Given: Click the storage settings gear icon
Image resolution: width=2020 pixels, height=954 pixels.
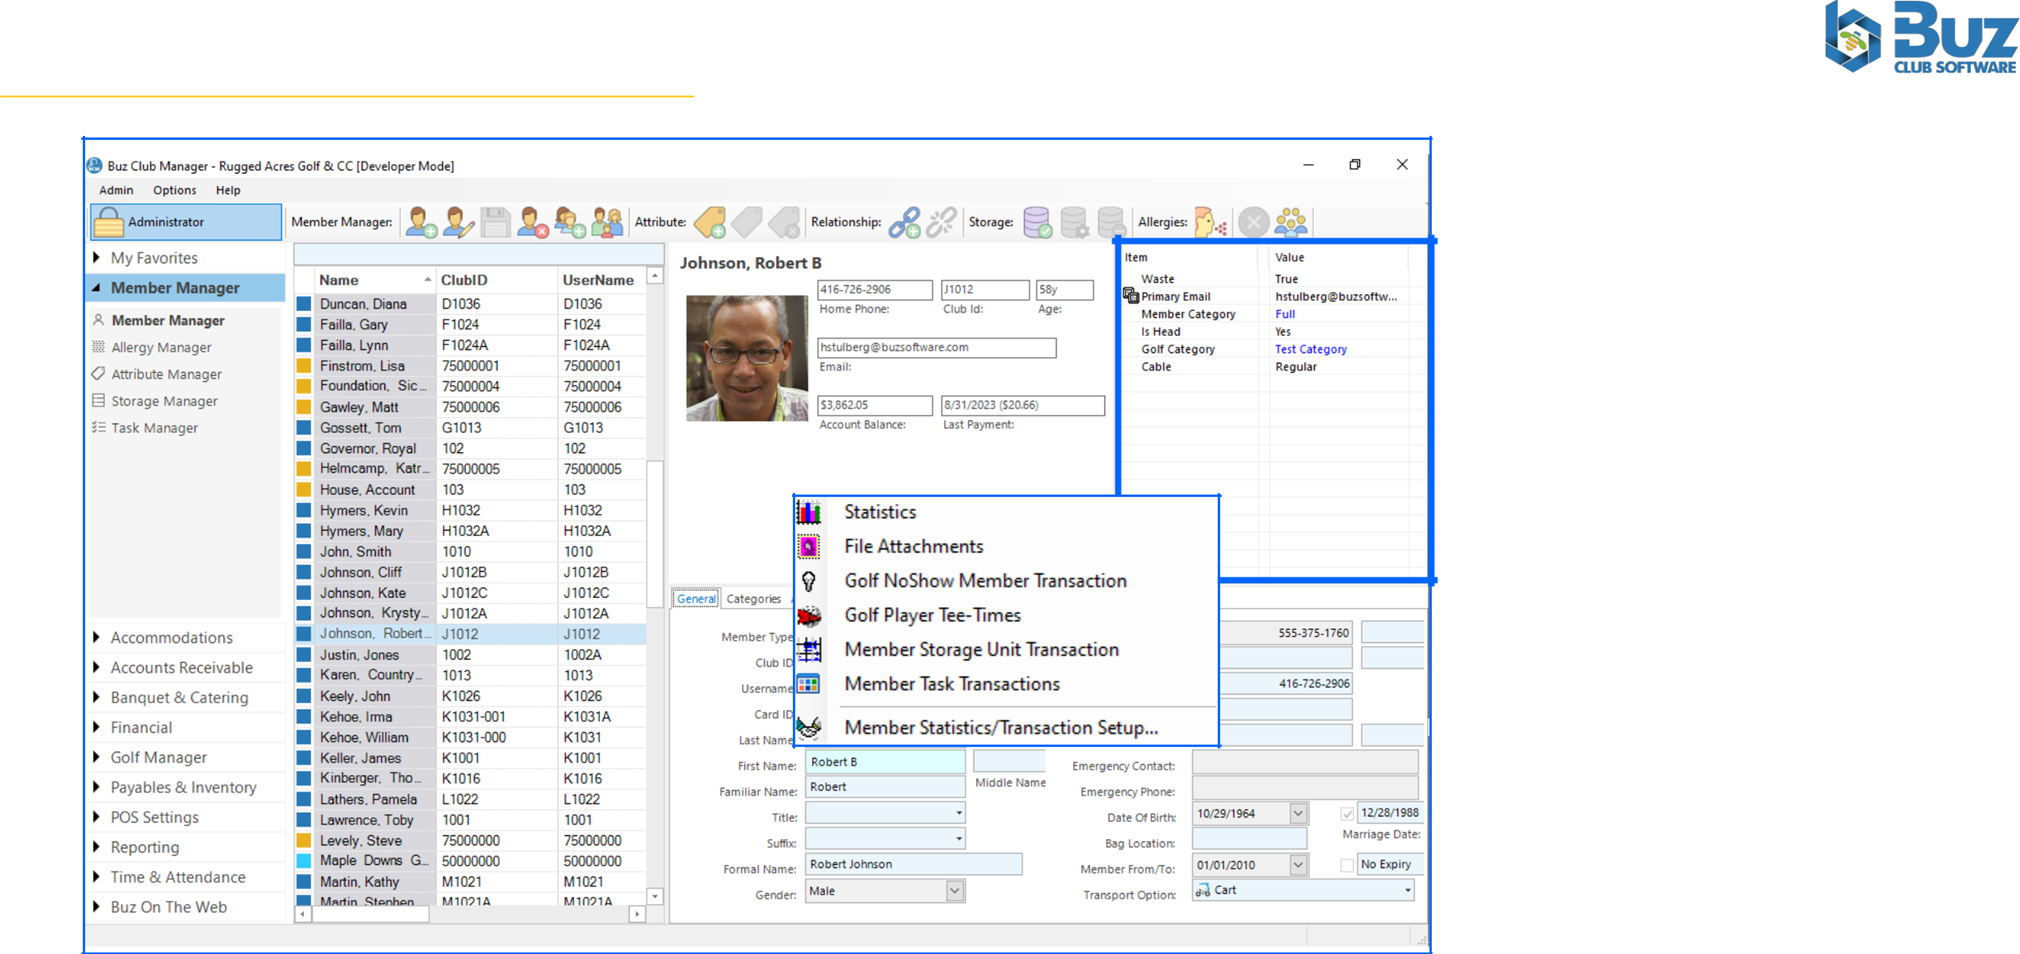Looking at the screenshot, I should (x=1075, y=222).
